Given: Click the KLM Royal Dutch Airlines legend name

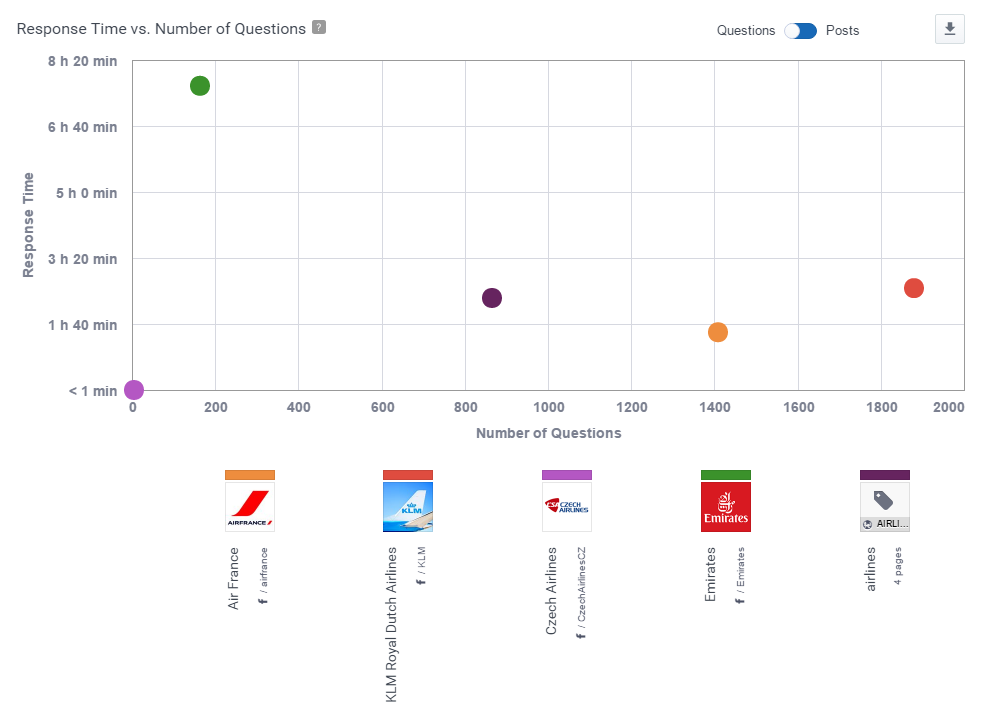Looking at the screenshot, I should 391,624.
